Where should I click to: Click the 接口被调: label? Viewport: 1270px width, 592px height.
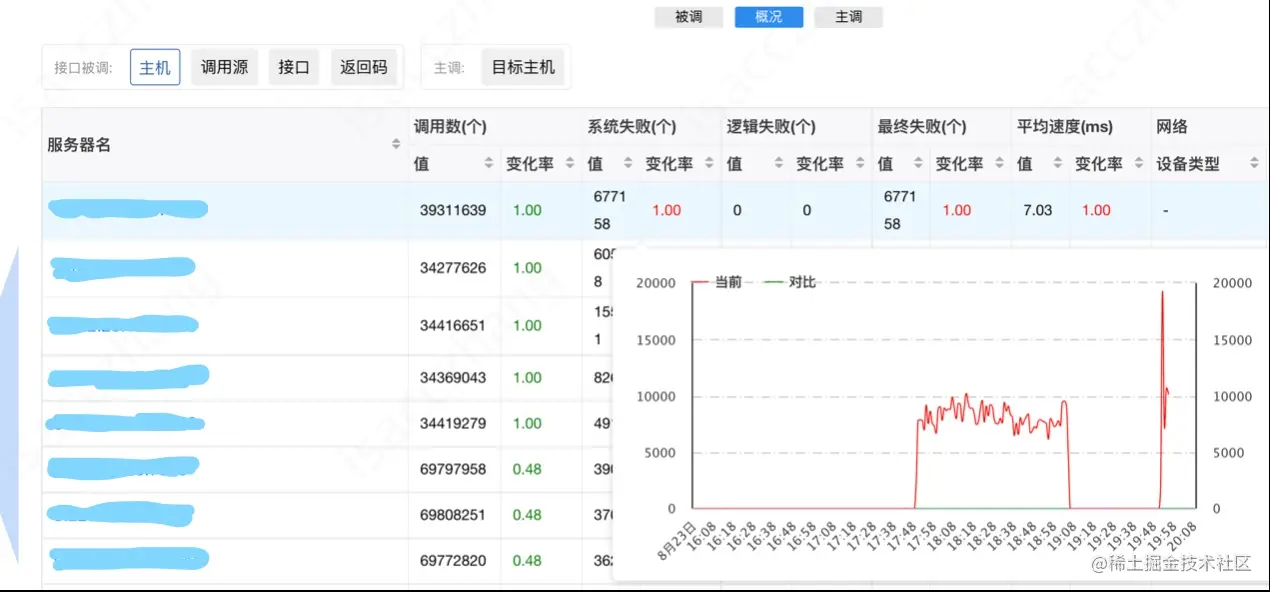pyautogui.click(x=84, y=69)
